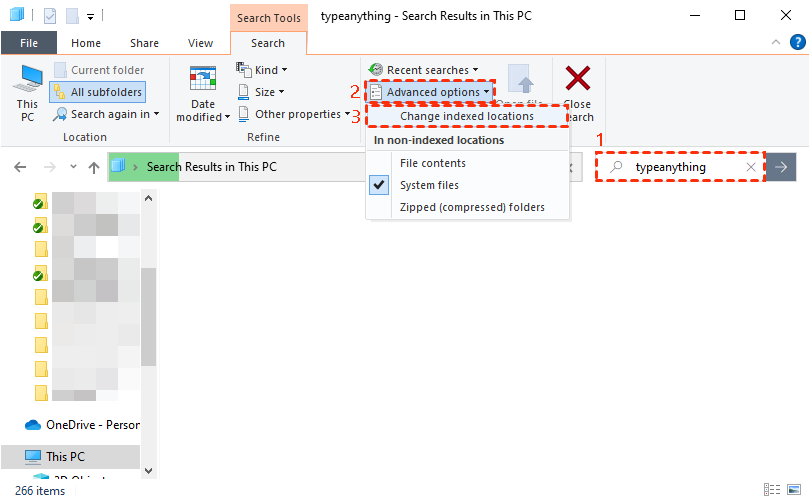Click the Help question mark icon
The image size is (810, 503).
796,43
